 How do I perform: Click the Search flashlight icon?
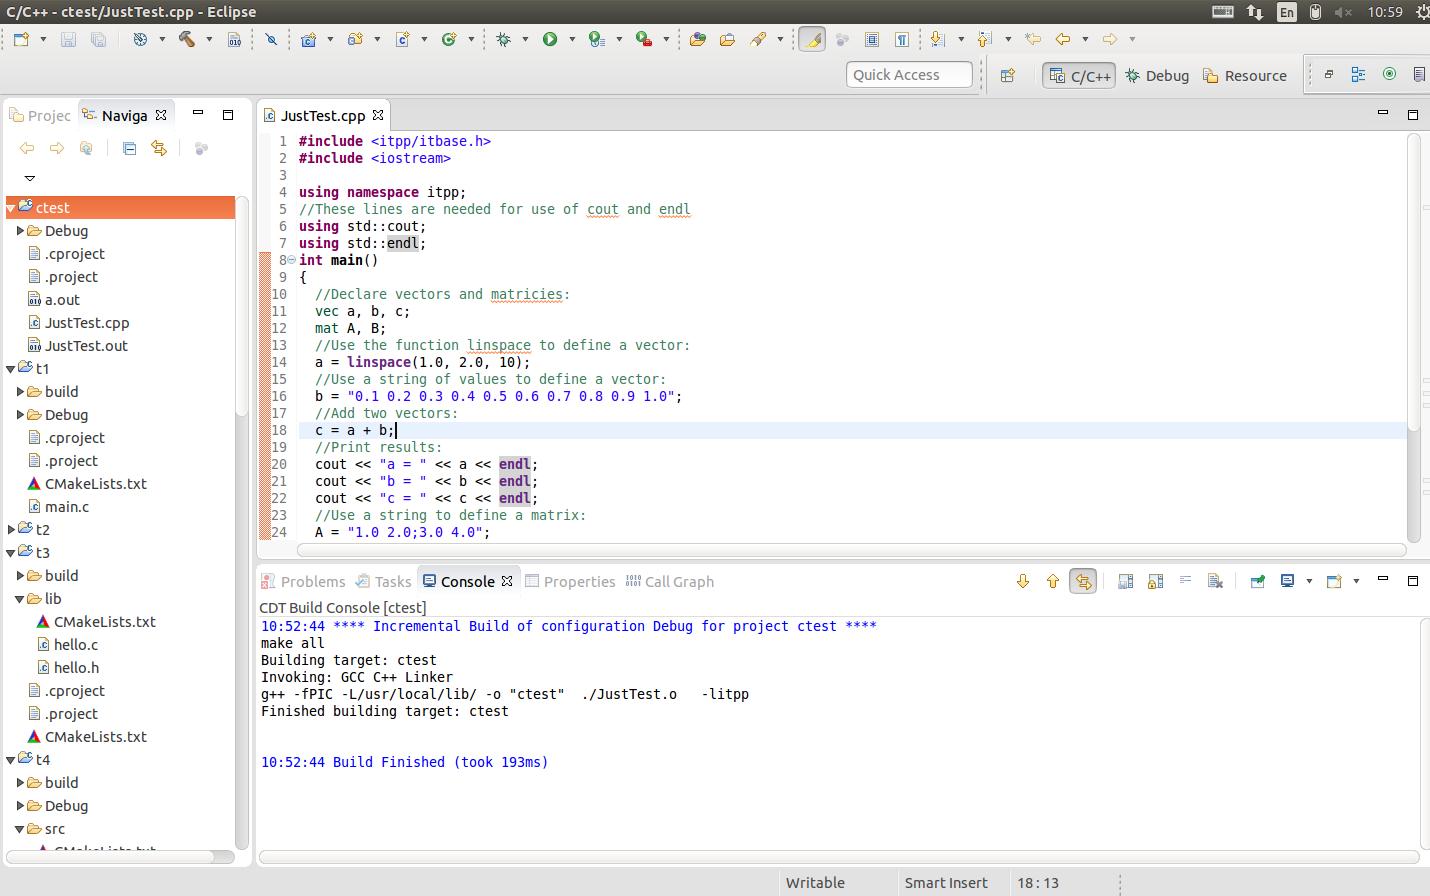pos(758,39)
